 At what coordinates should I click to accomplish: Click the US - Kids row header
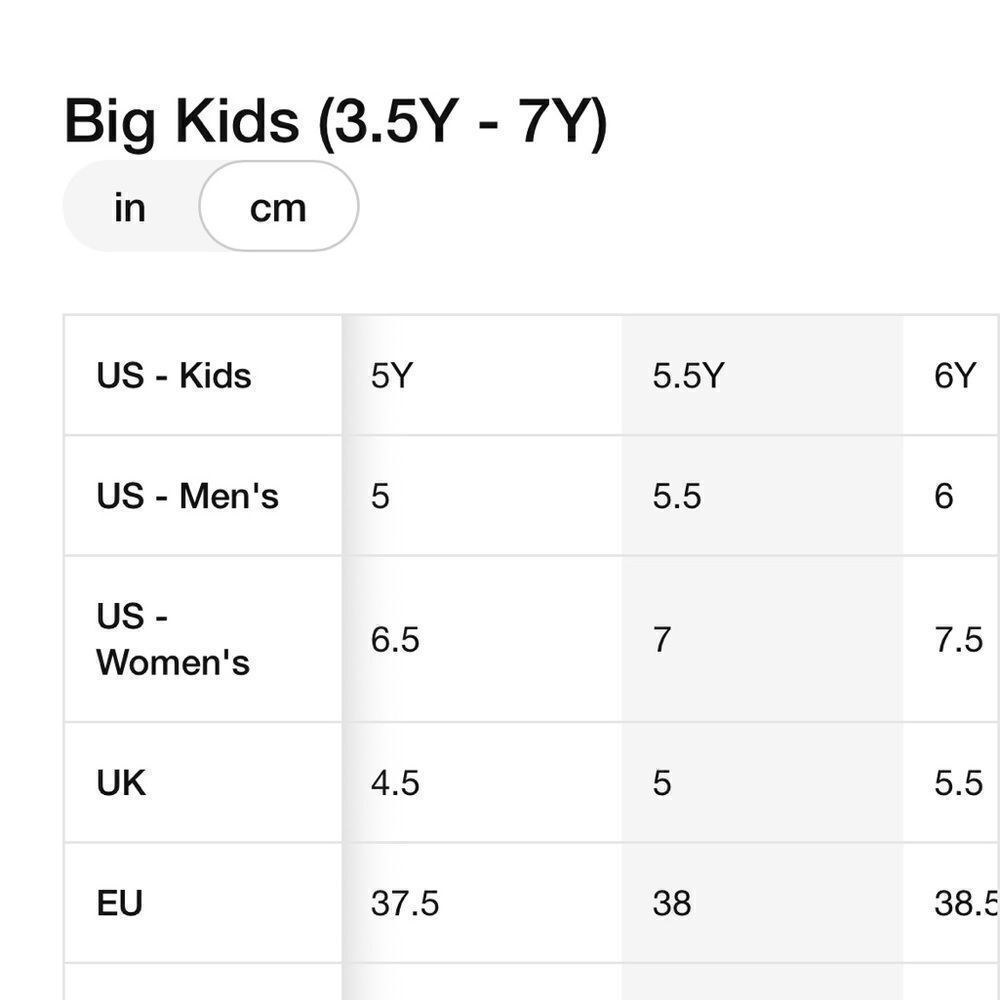click(x=174, y=376)
